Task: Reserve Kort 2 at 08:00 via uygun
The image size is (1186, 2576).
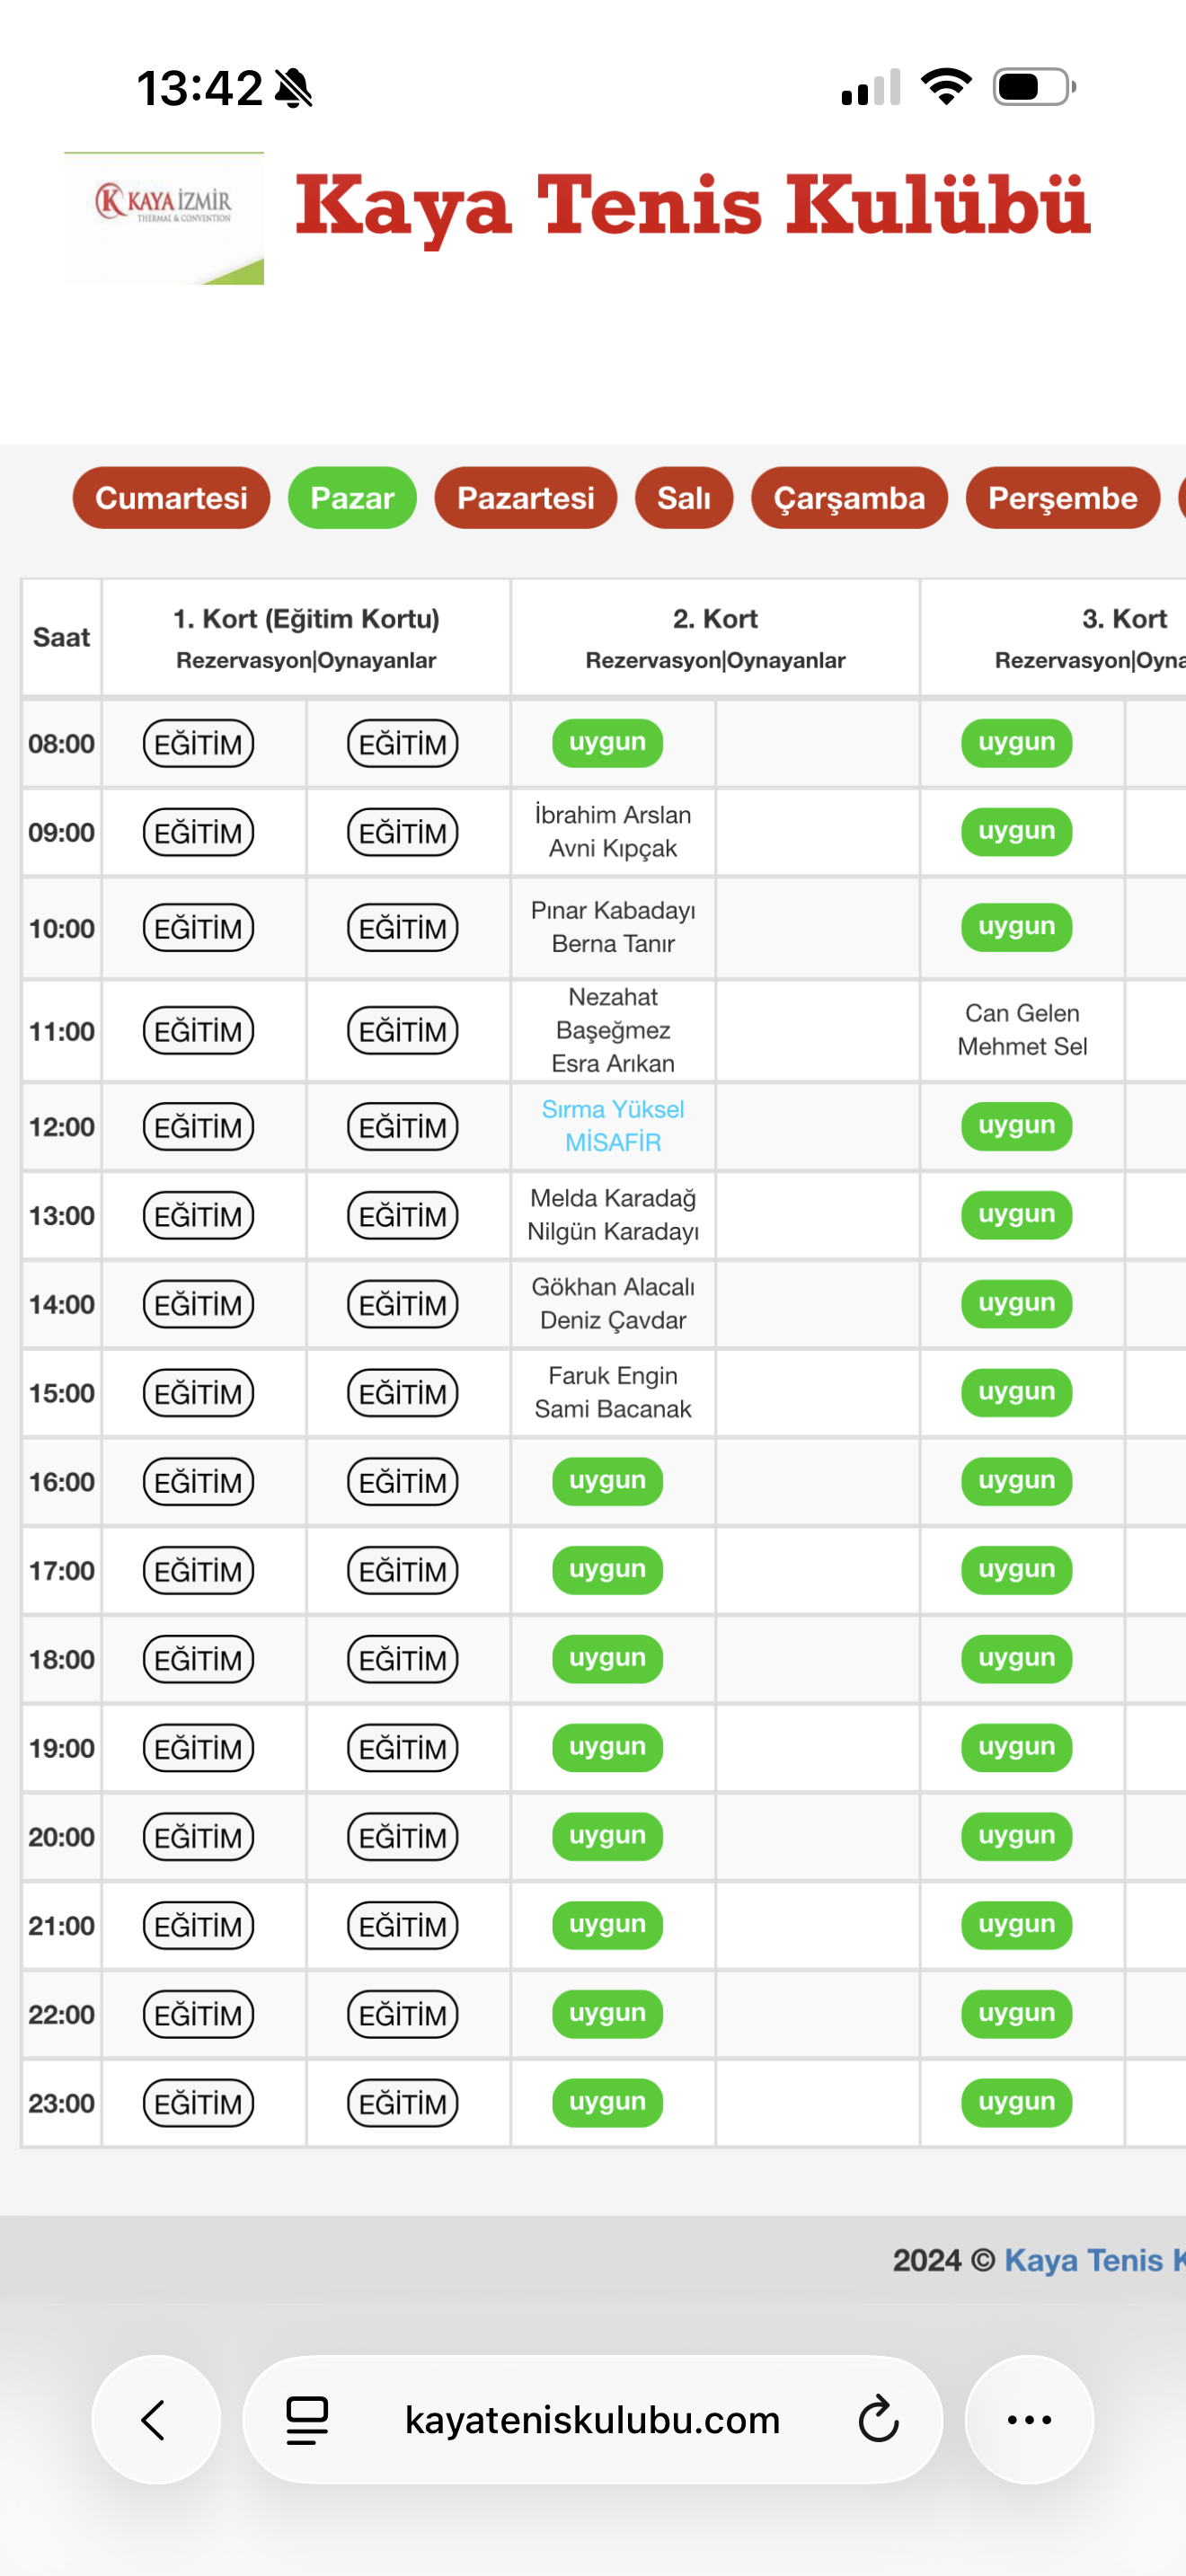Action: tap(607, 743)
